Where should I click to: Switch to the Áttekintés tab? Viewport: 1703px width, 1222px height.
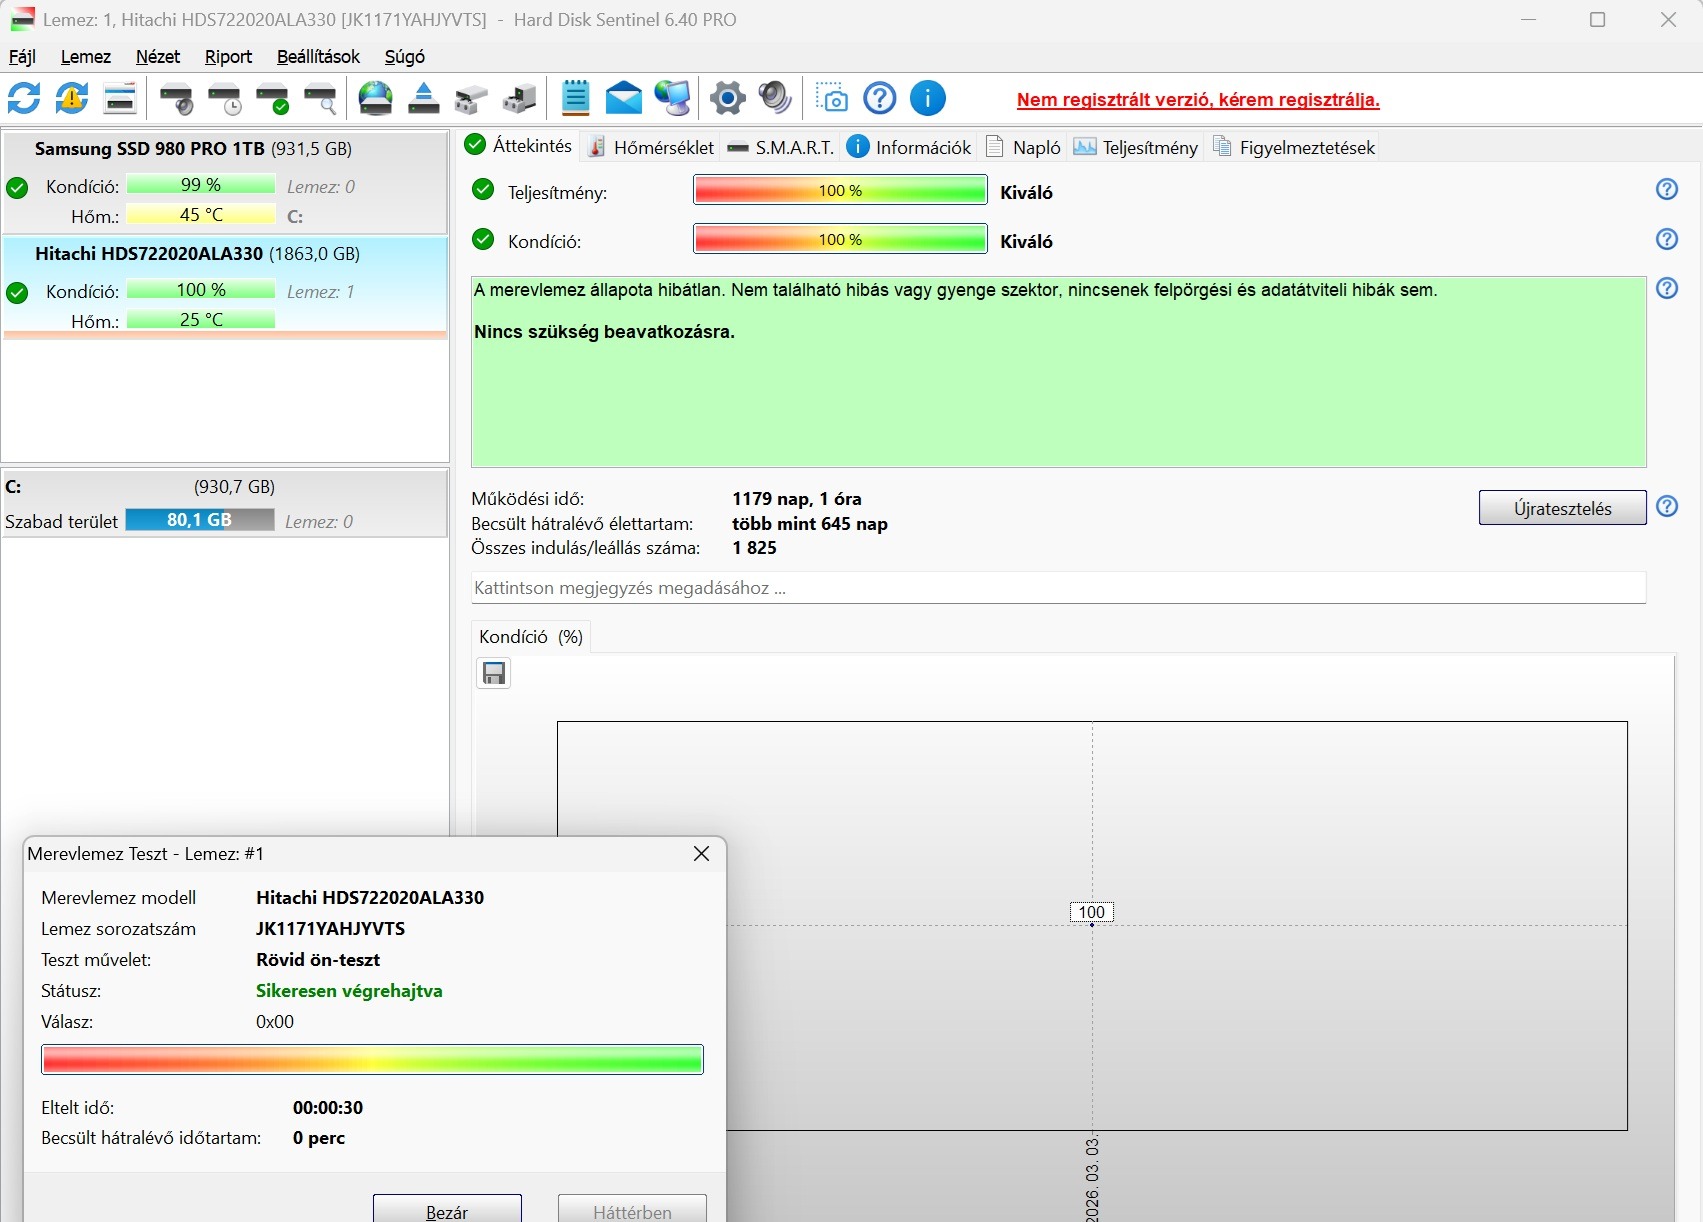click(519, 146)
